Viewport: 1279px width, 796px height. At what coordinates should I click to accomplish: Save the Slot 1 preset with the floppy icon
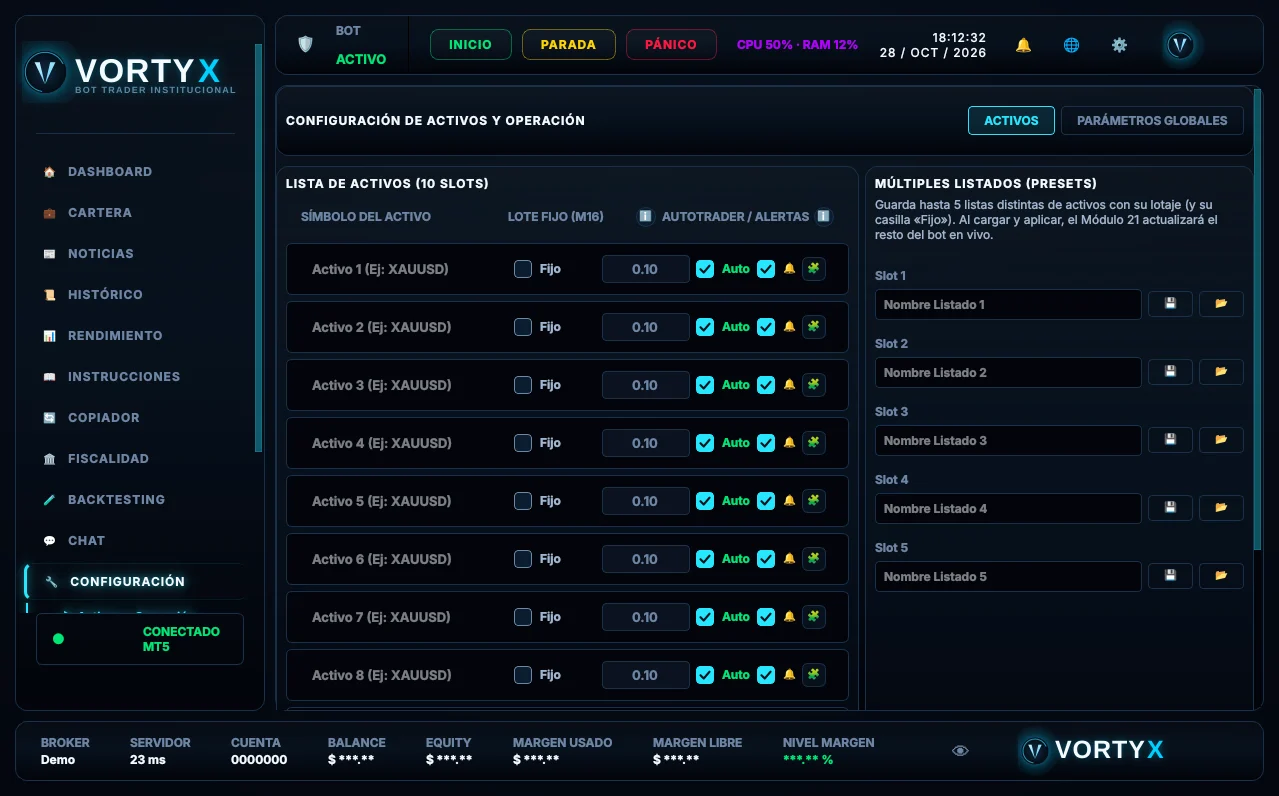(x=1170, y=304)
